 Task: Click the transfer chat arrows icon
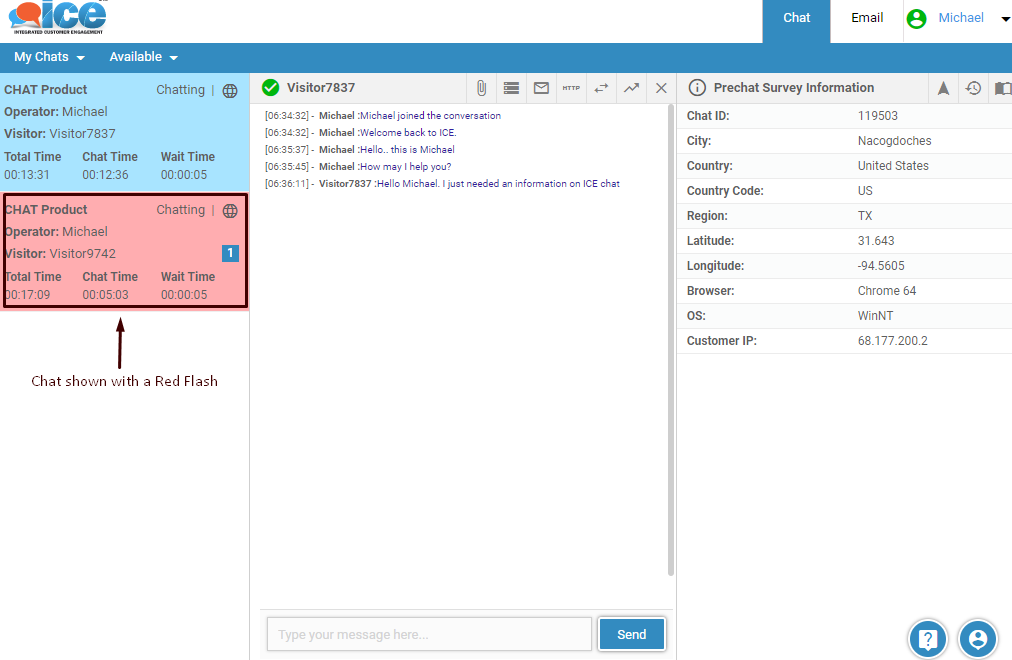pyautogui.click(x=601, y=88)
